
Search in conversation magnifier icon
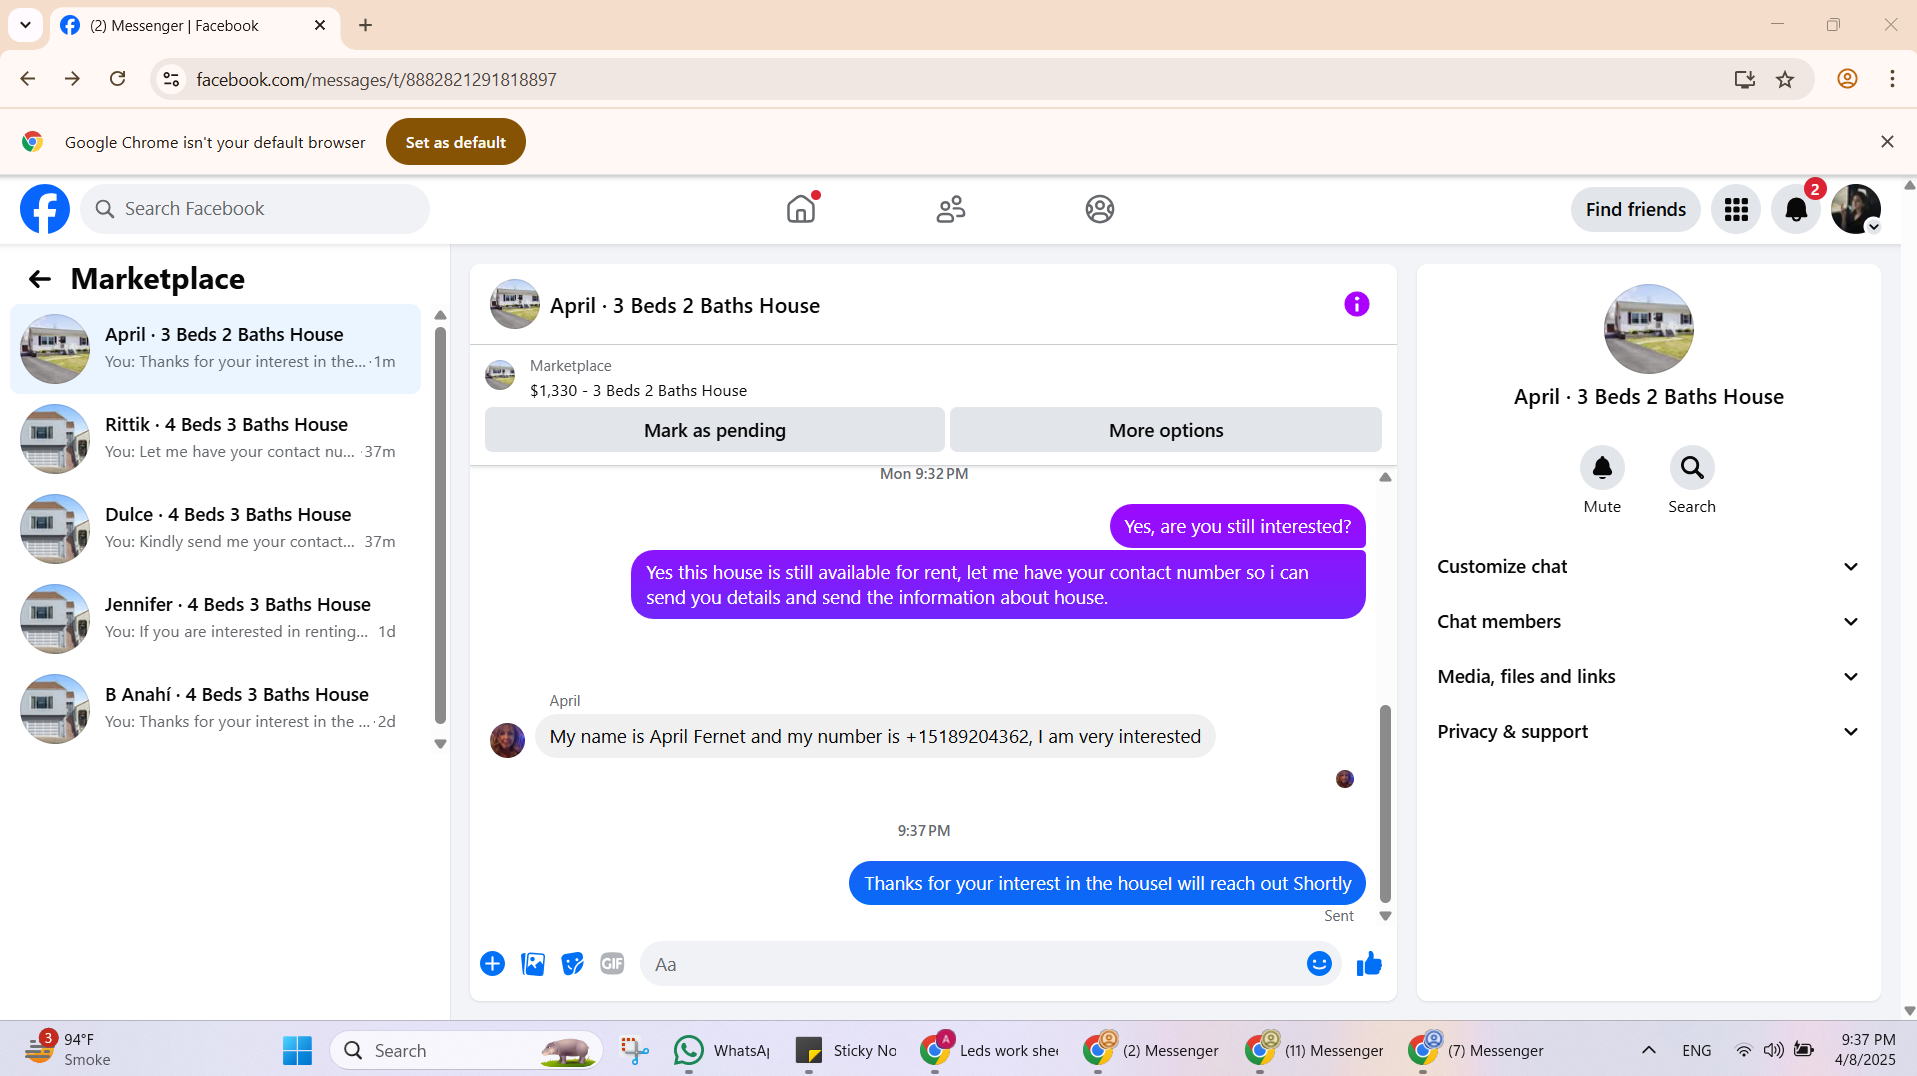coord(1692,468)
